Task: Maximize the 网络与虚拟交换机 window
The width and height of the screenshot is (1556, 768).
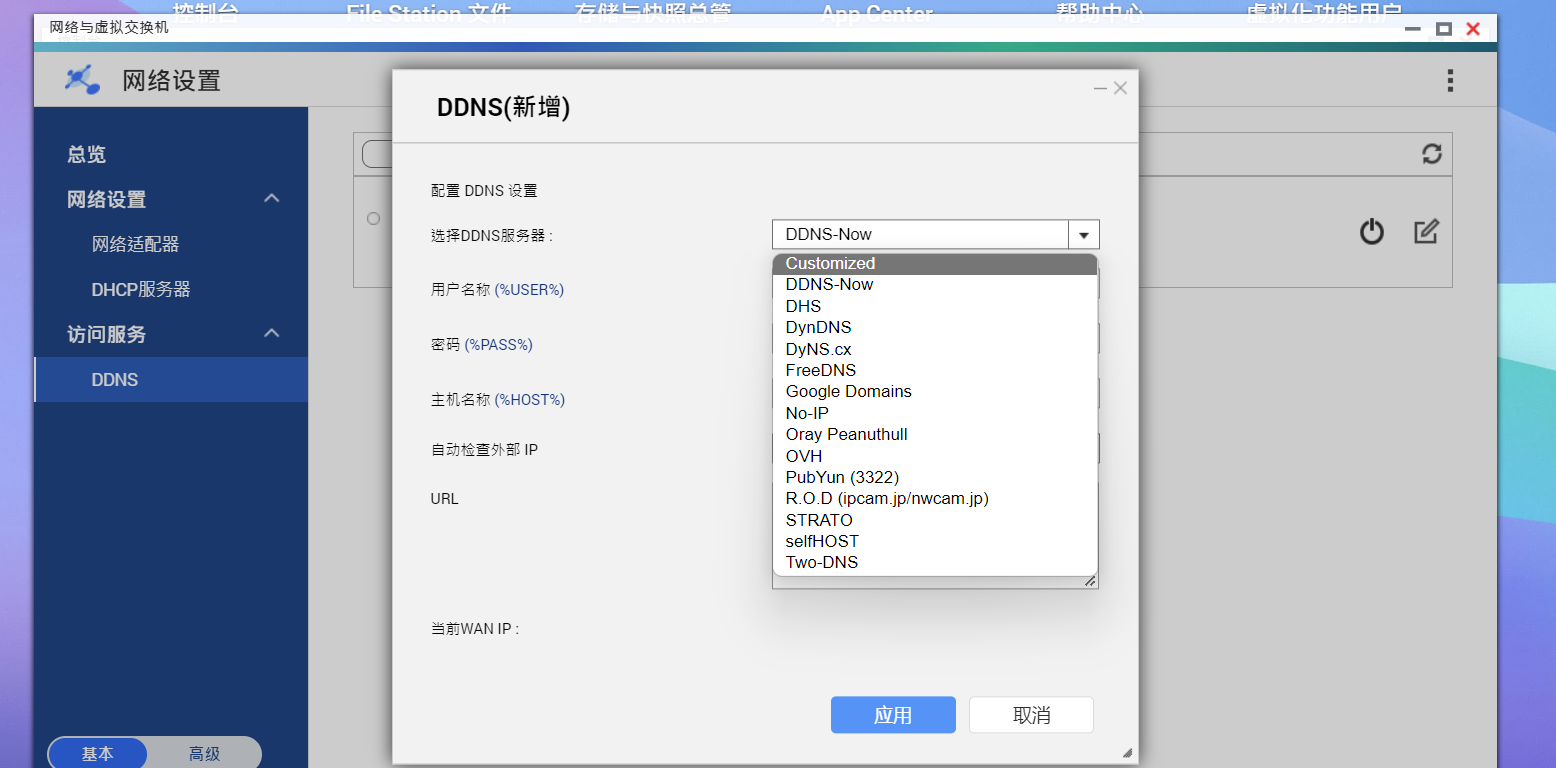Action: [1443, 29]
